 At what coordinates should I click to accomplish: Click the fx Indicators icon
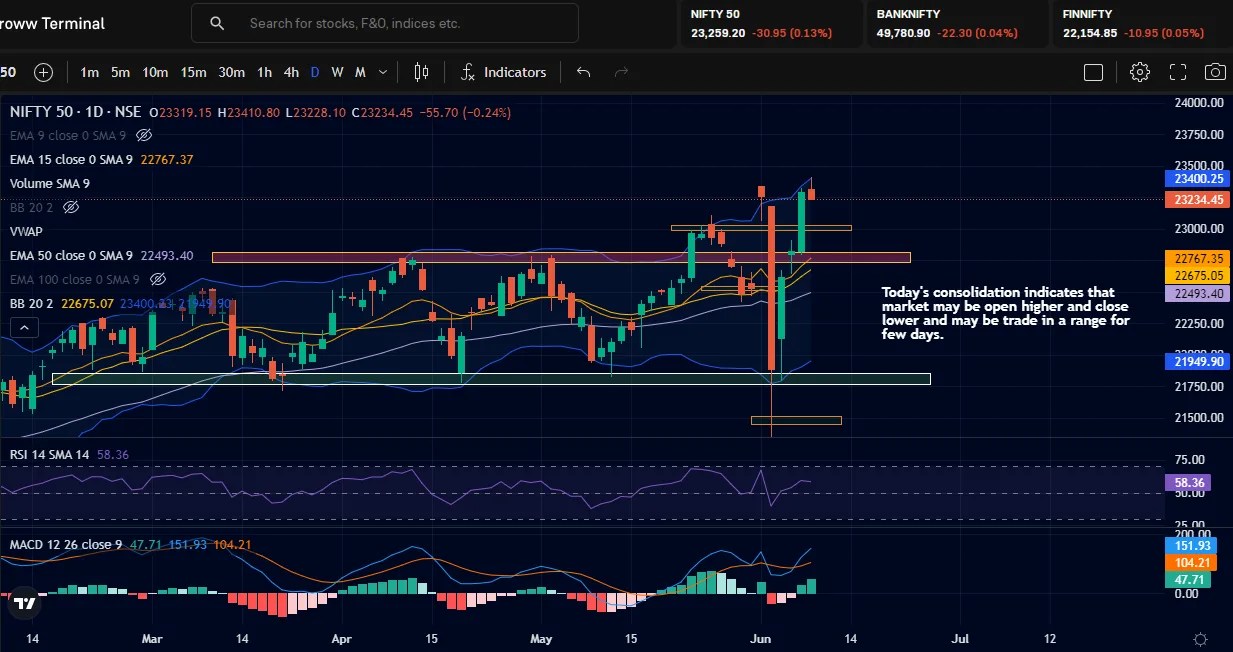pyautogui.click(x=468, y=72)
